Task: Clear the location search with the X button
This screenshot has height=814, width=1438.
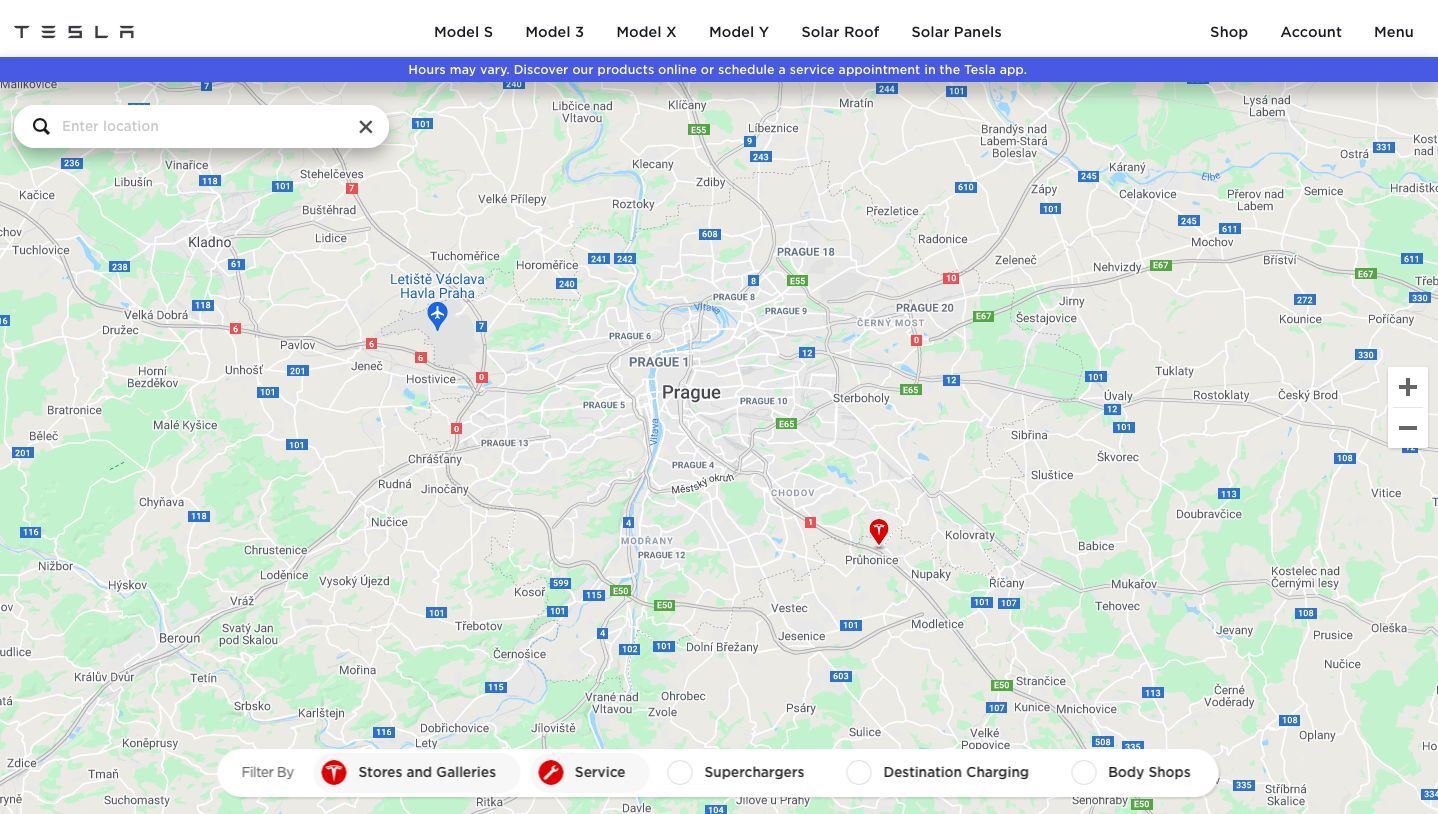Action: click(365, 126)
